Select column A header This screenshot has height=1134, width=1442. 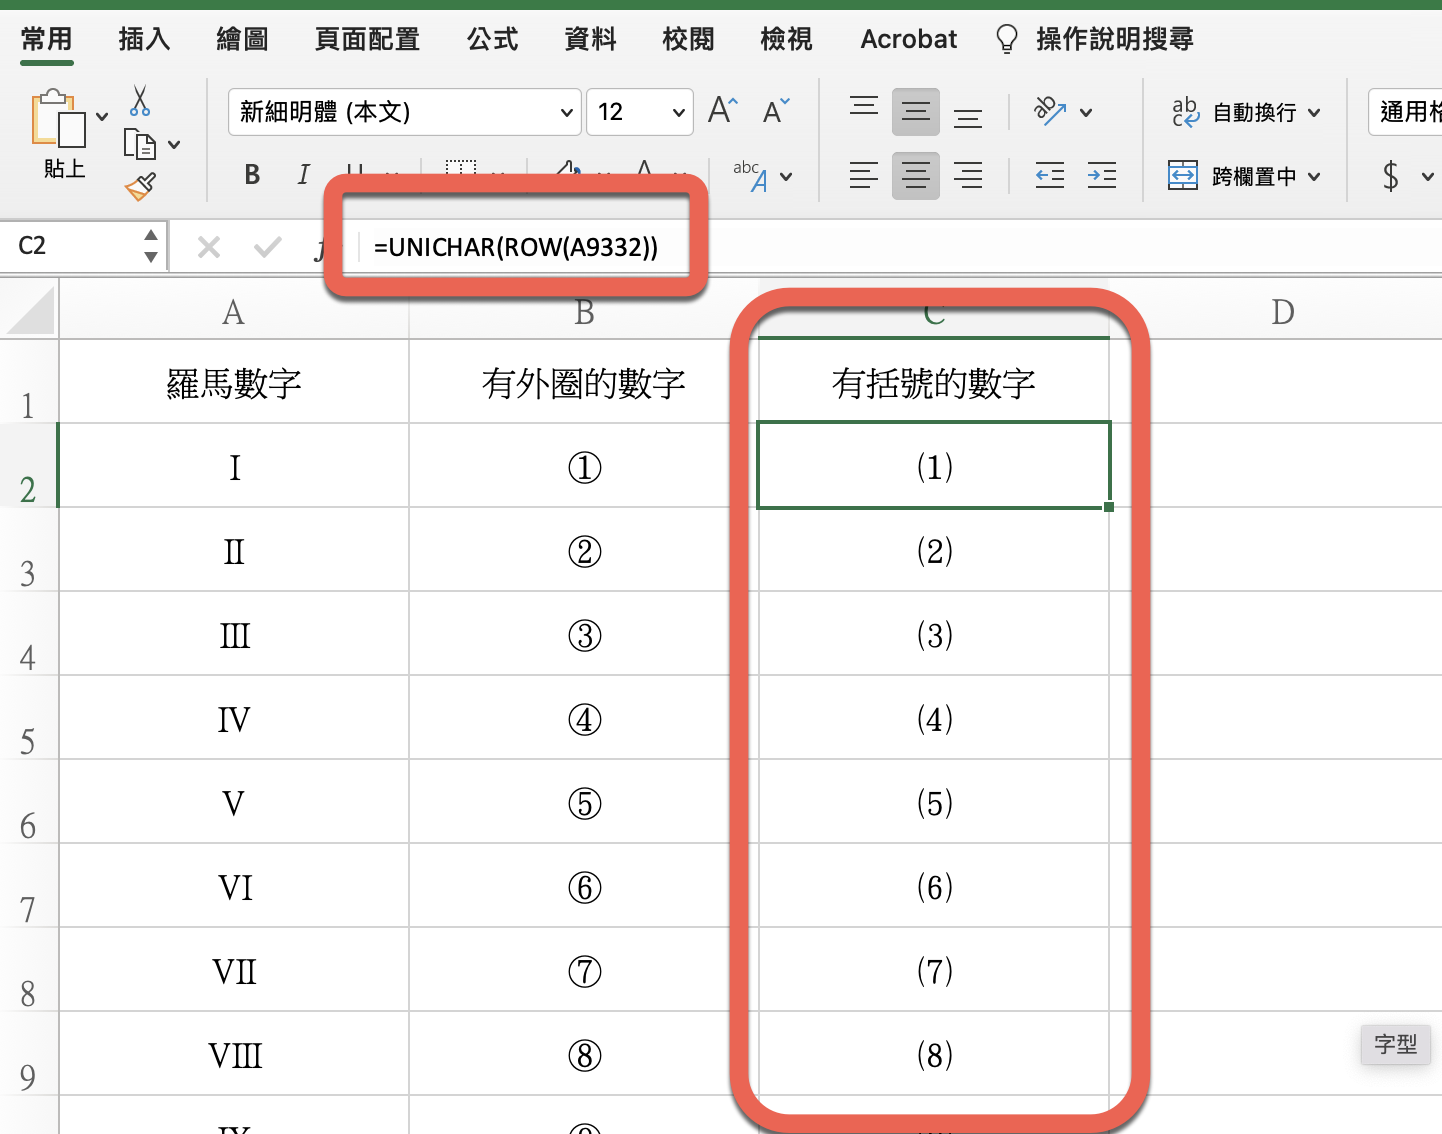234,311
